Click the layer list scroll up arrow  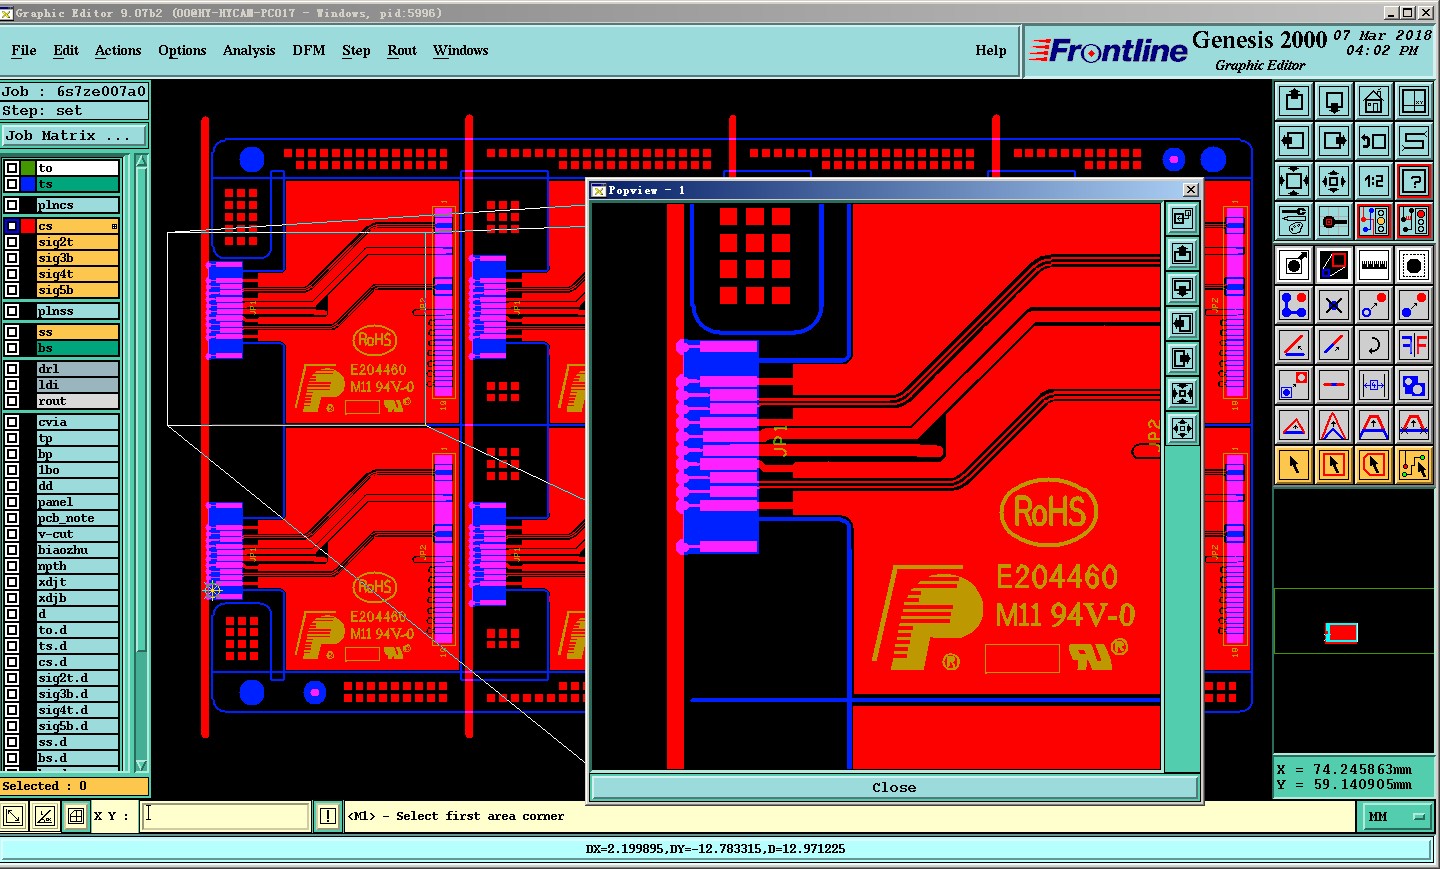click(141, 161)
